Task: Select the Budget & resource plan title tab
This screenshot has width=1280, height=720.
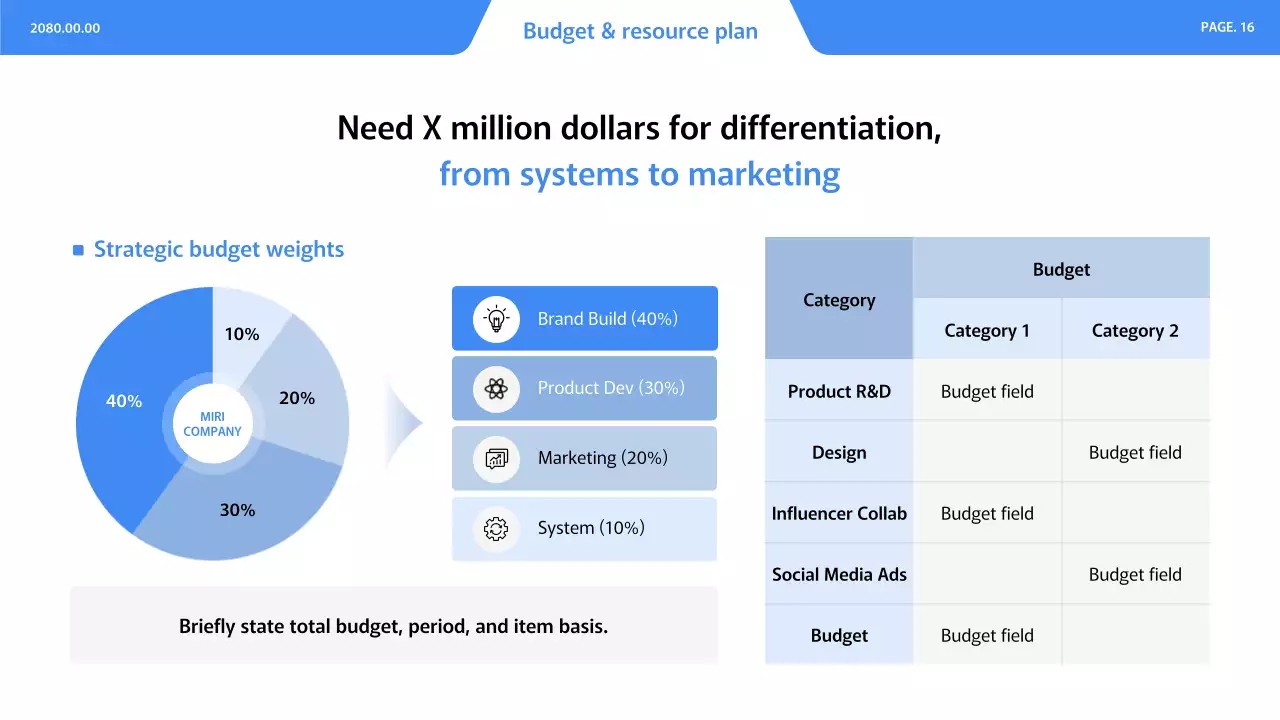Action: coord(640,31)
